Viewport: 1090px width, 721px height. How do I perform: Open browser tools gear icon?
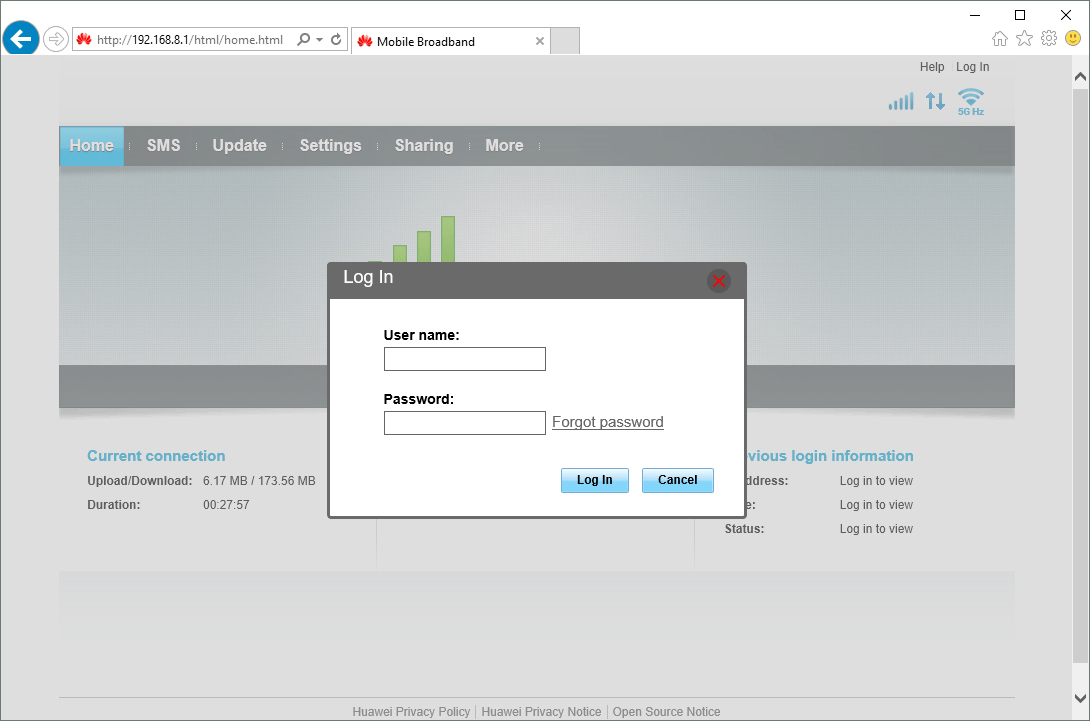point(1048,39)
